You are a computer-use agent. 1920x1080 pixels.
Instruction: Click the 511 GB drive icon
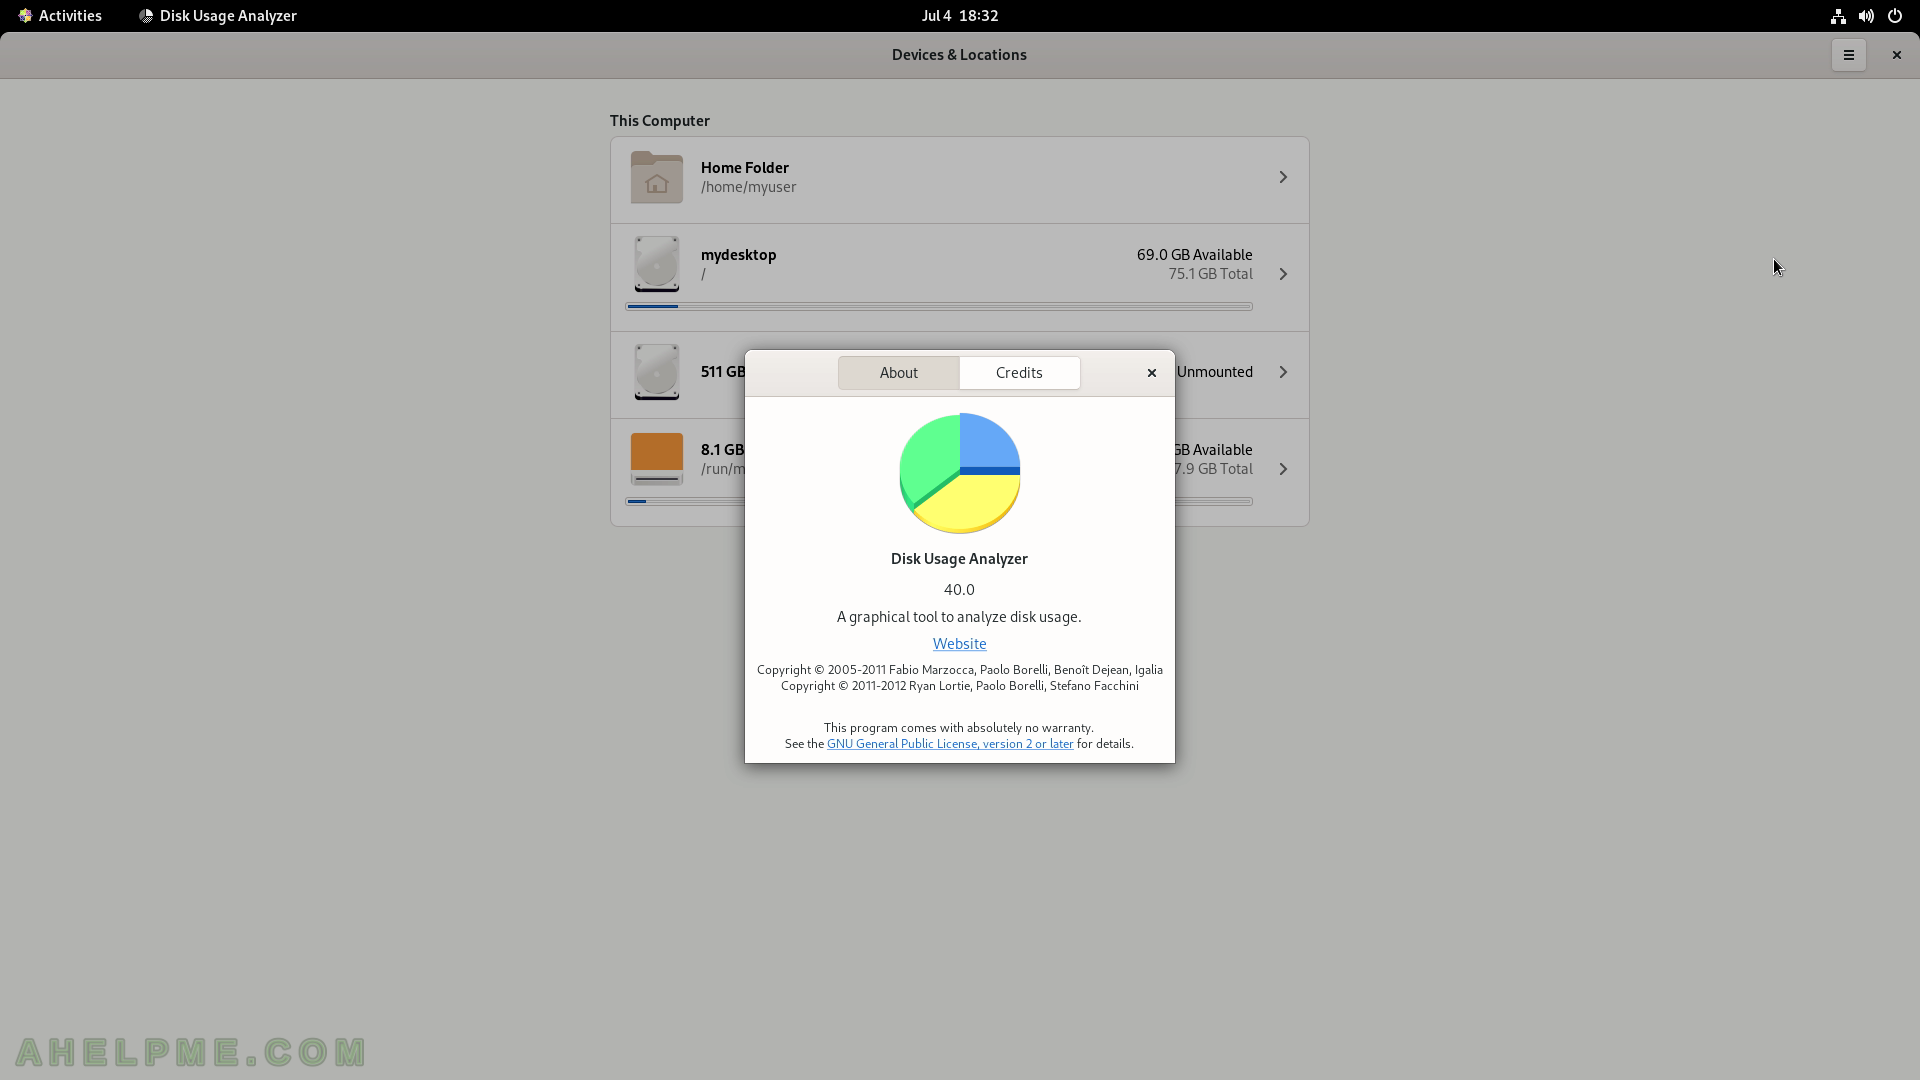[657, 371]
